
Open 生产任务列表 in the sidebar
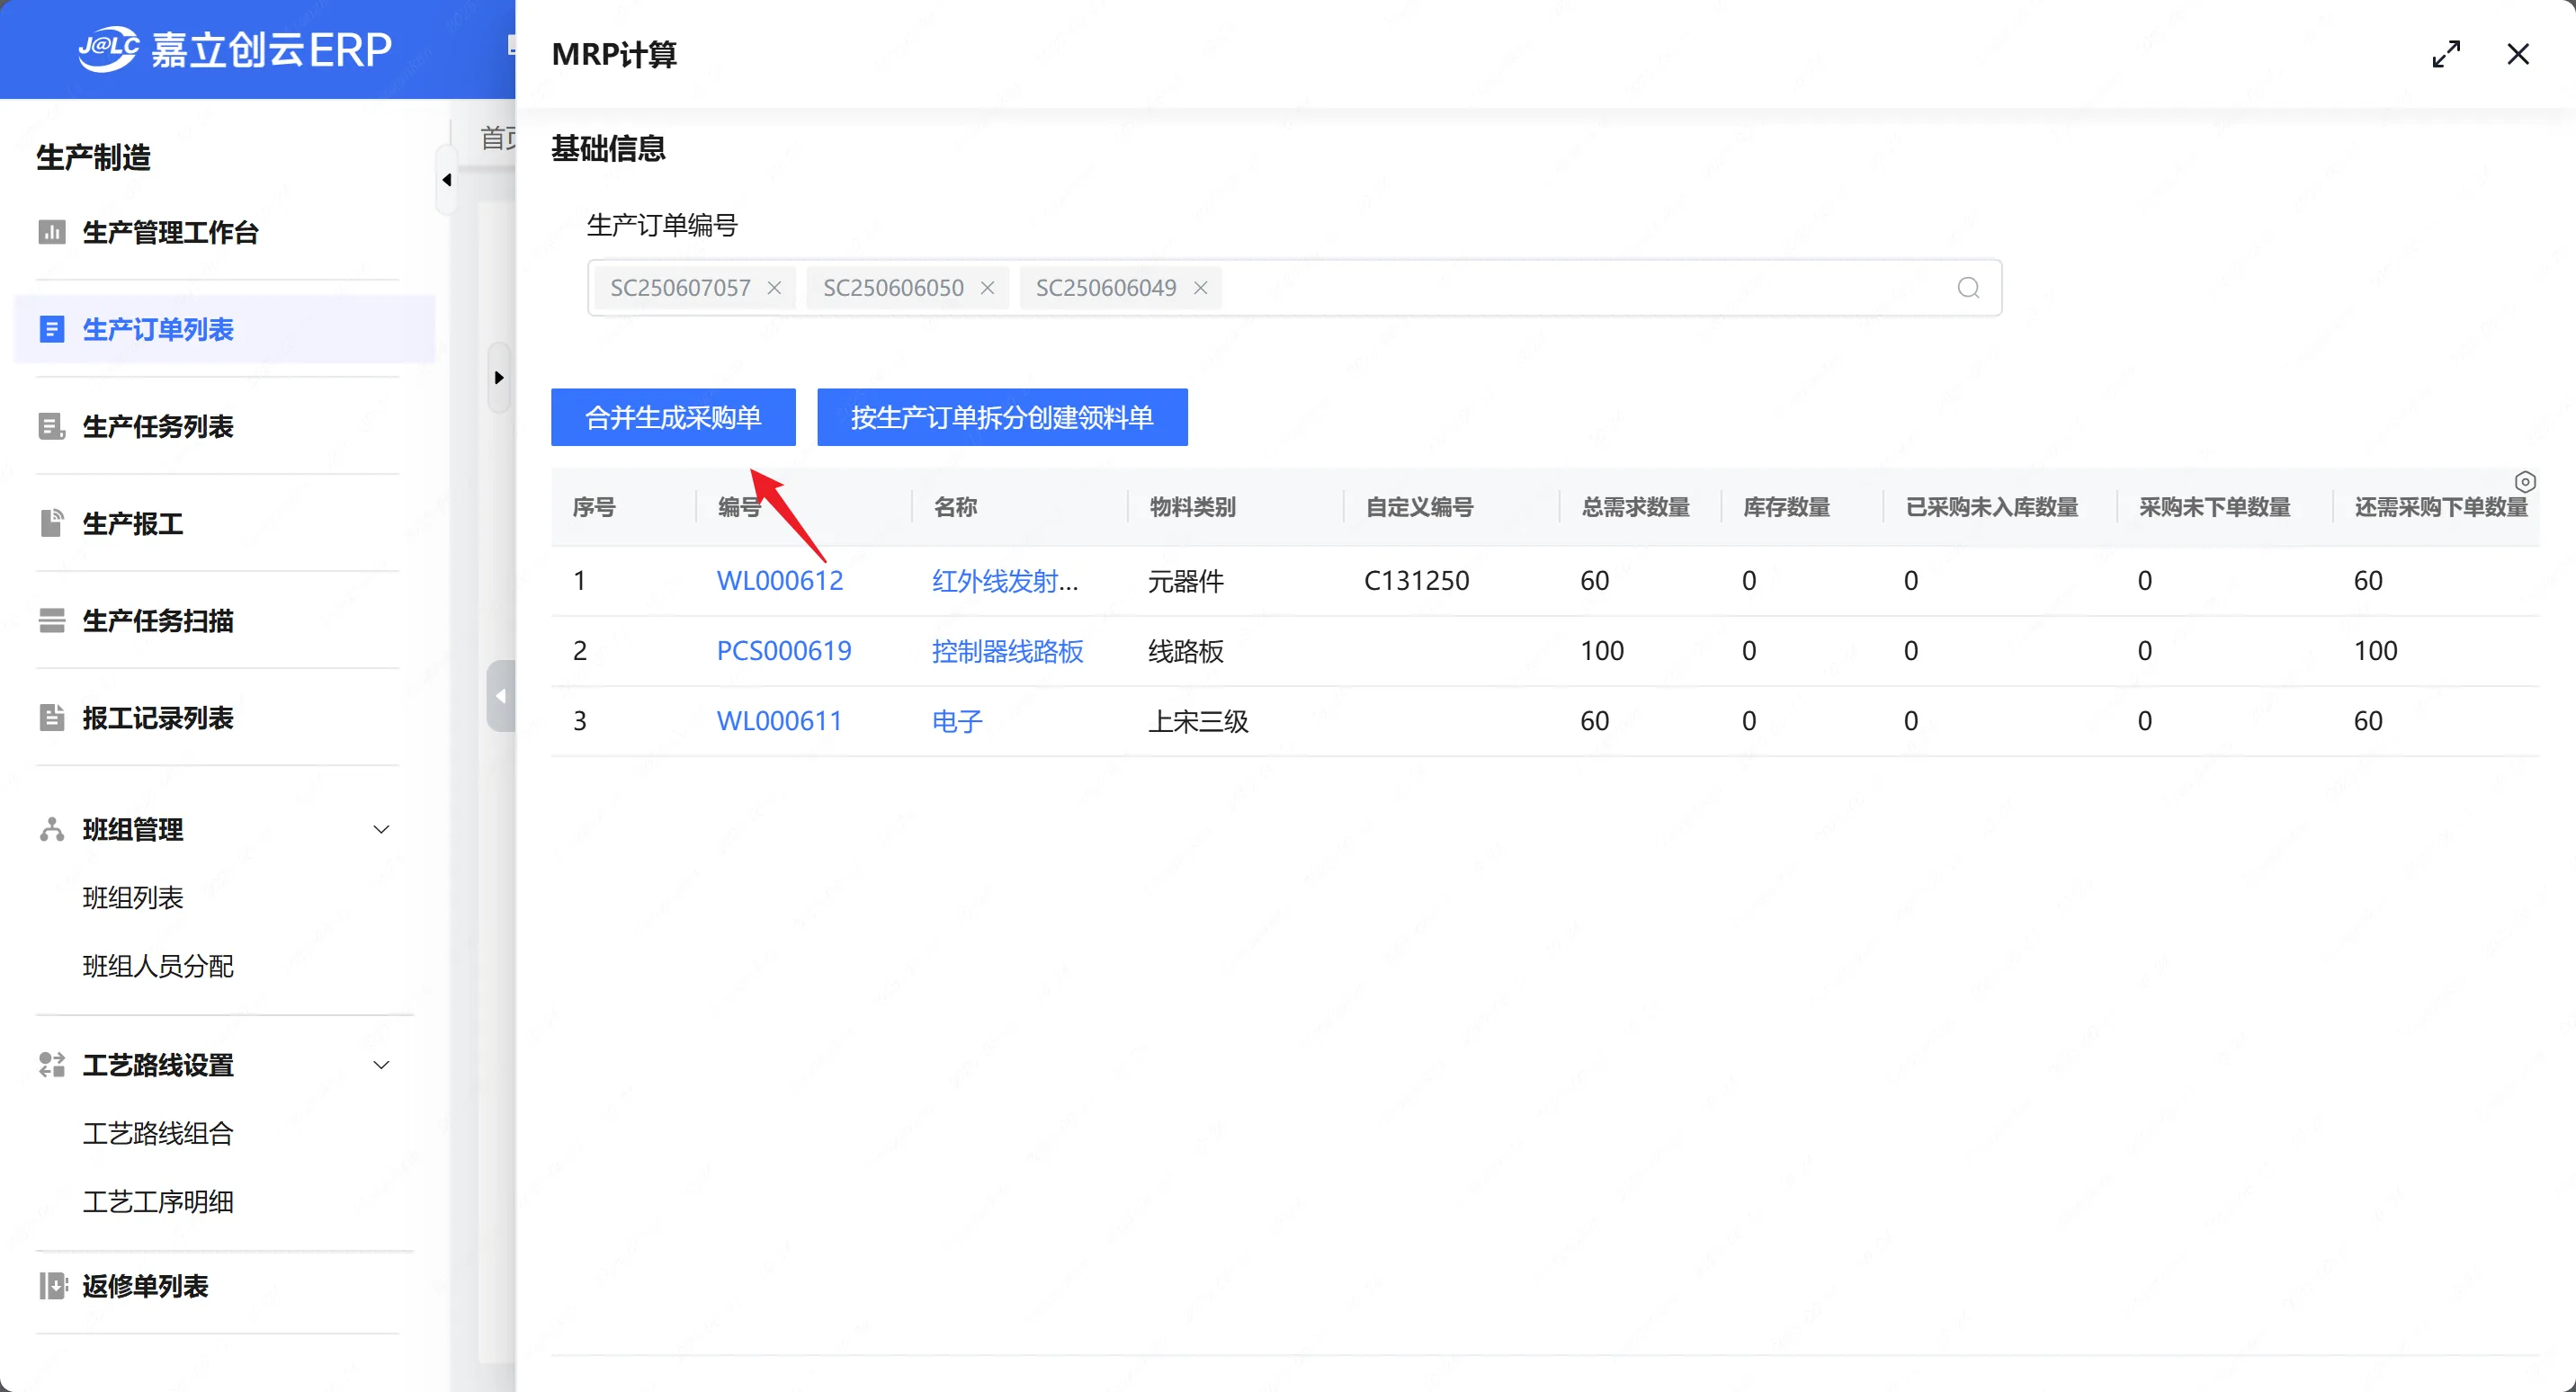(x=158, y=426)
